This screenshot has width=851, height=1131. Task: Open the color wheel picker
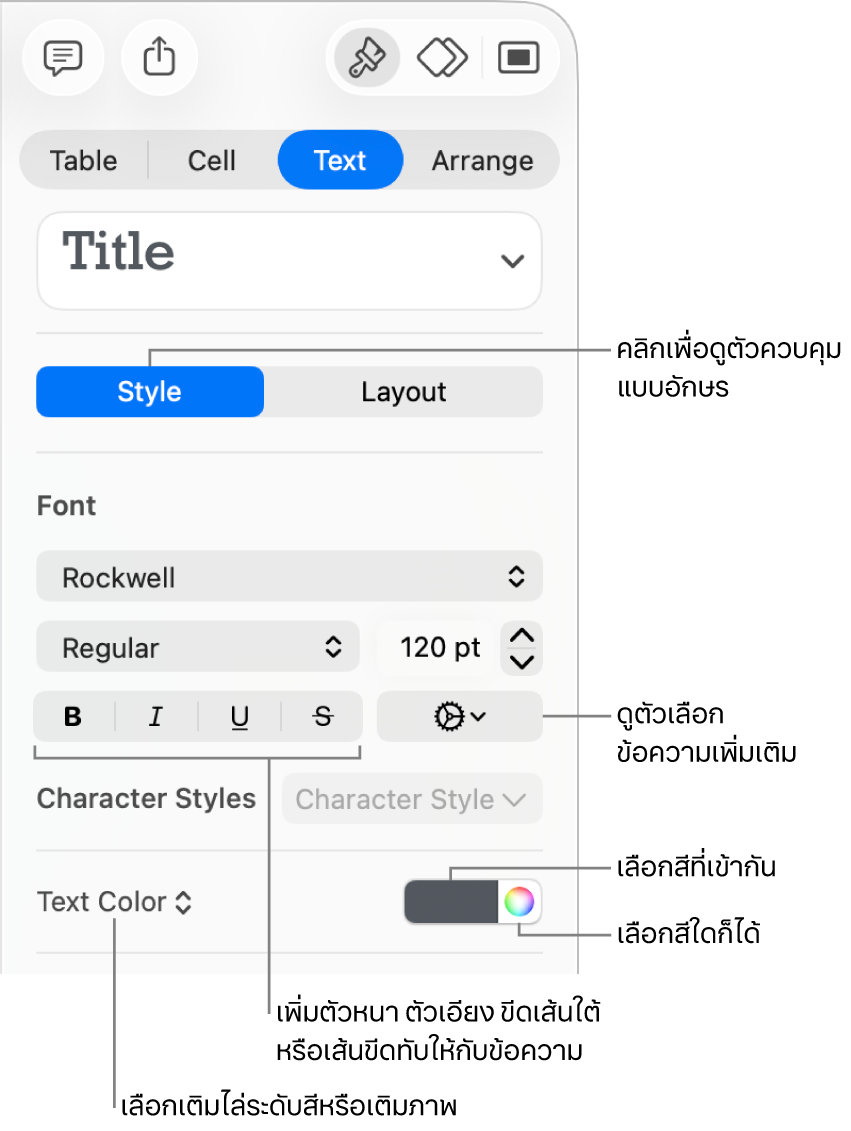(x=519, y=902)
